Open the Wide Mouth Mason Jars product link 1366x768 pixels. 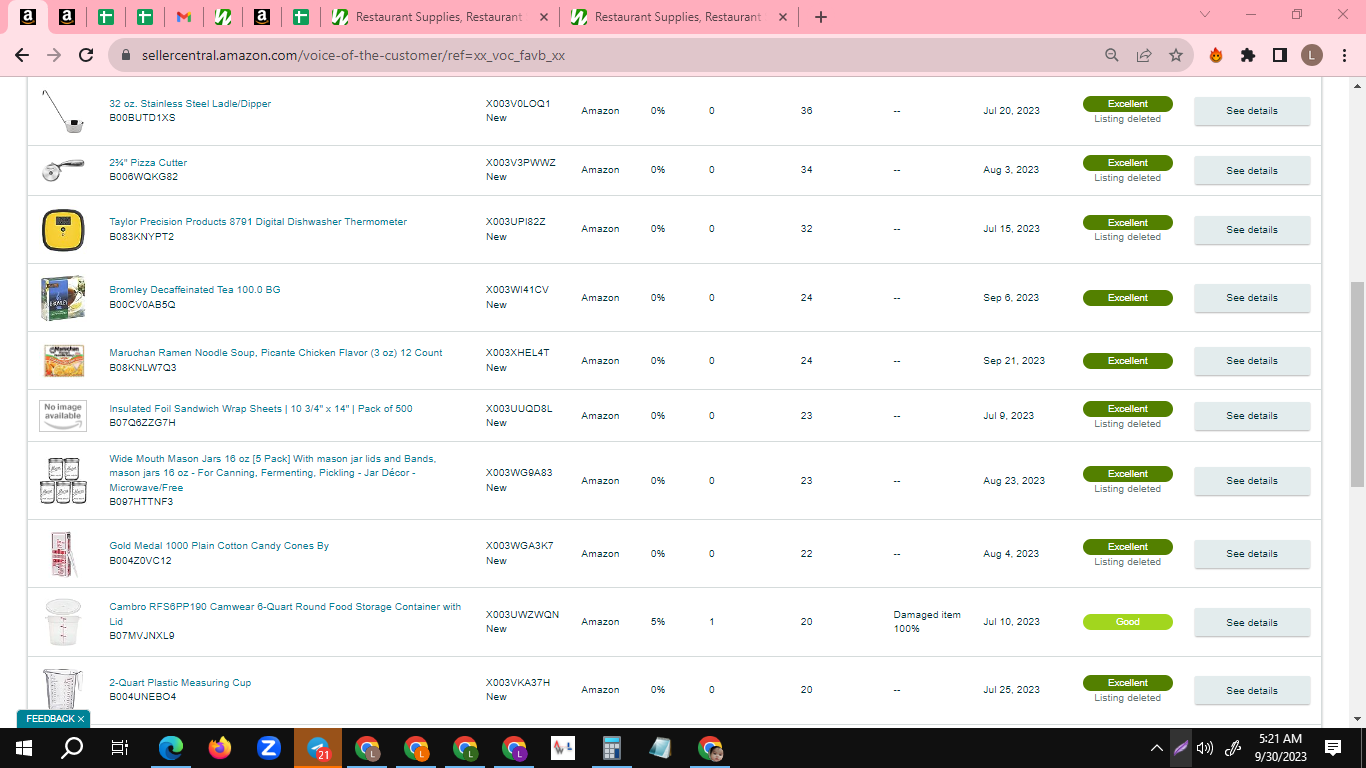[272, 473]
